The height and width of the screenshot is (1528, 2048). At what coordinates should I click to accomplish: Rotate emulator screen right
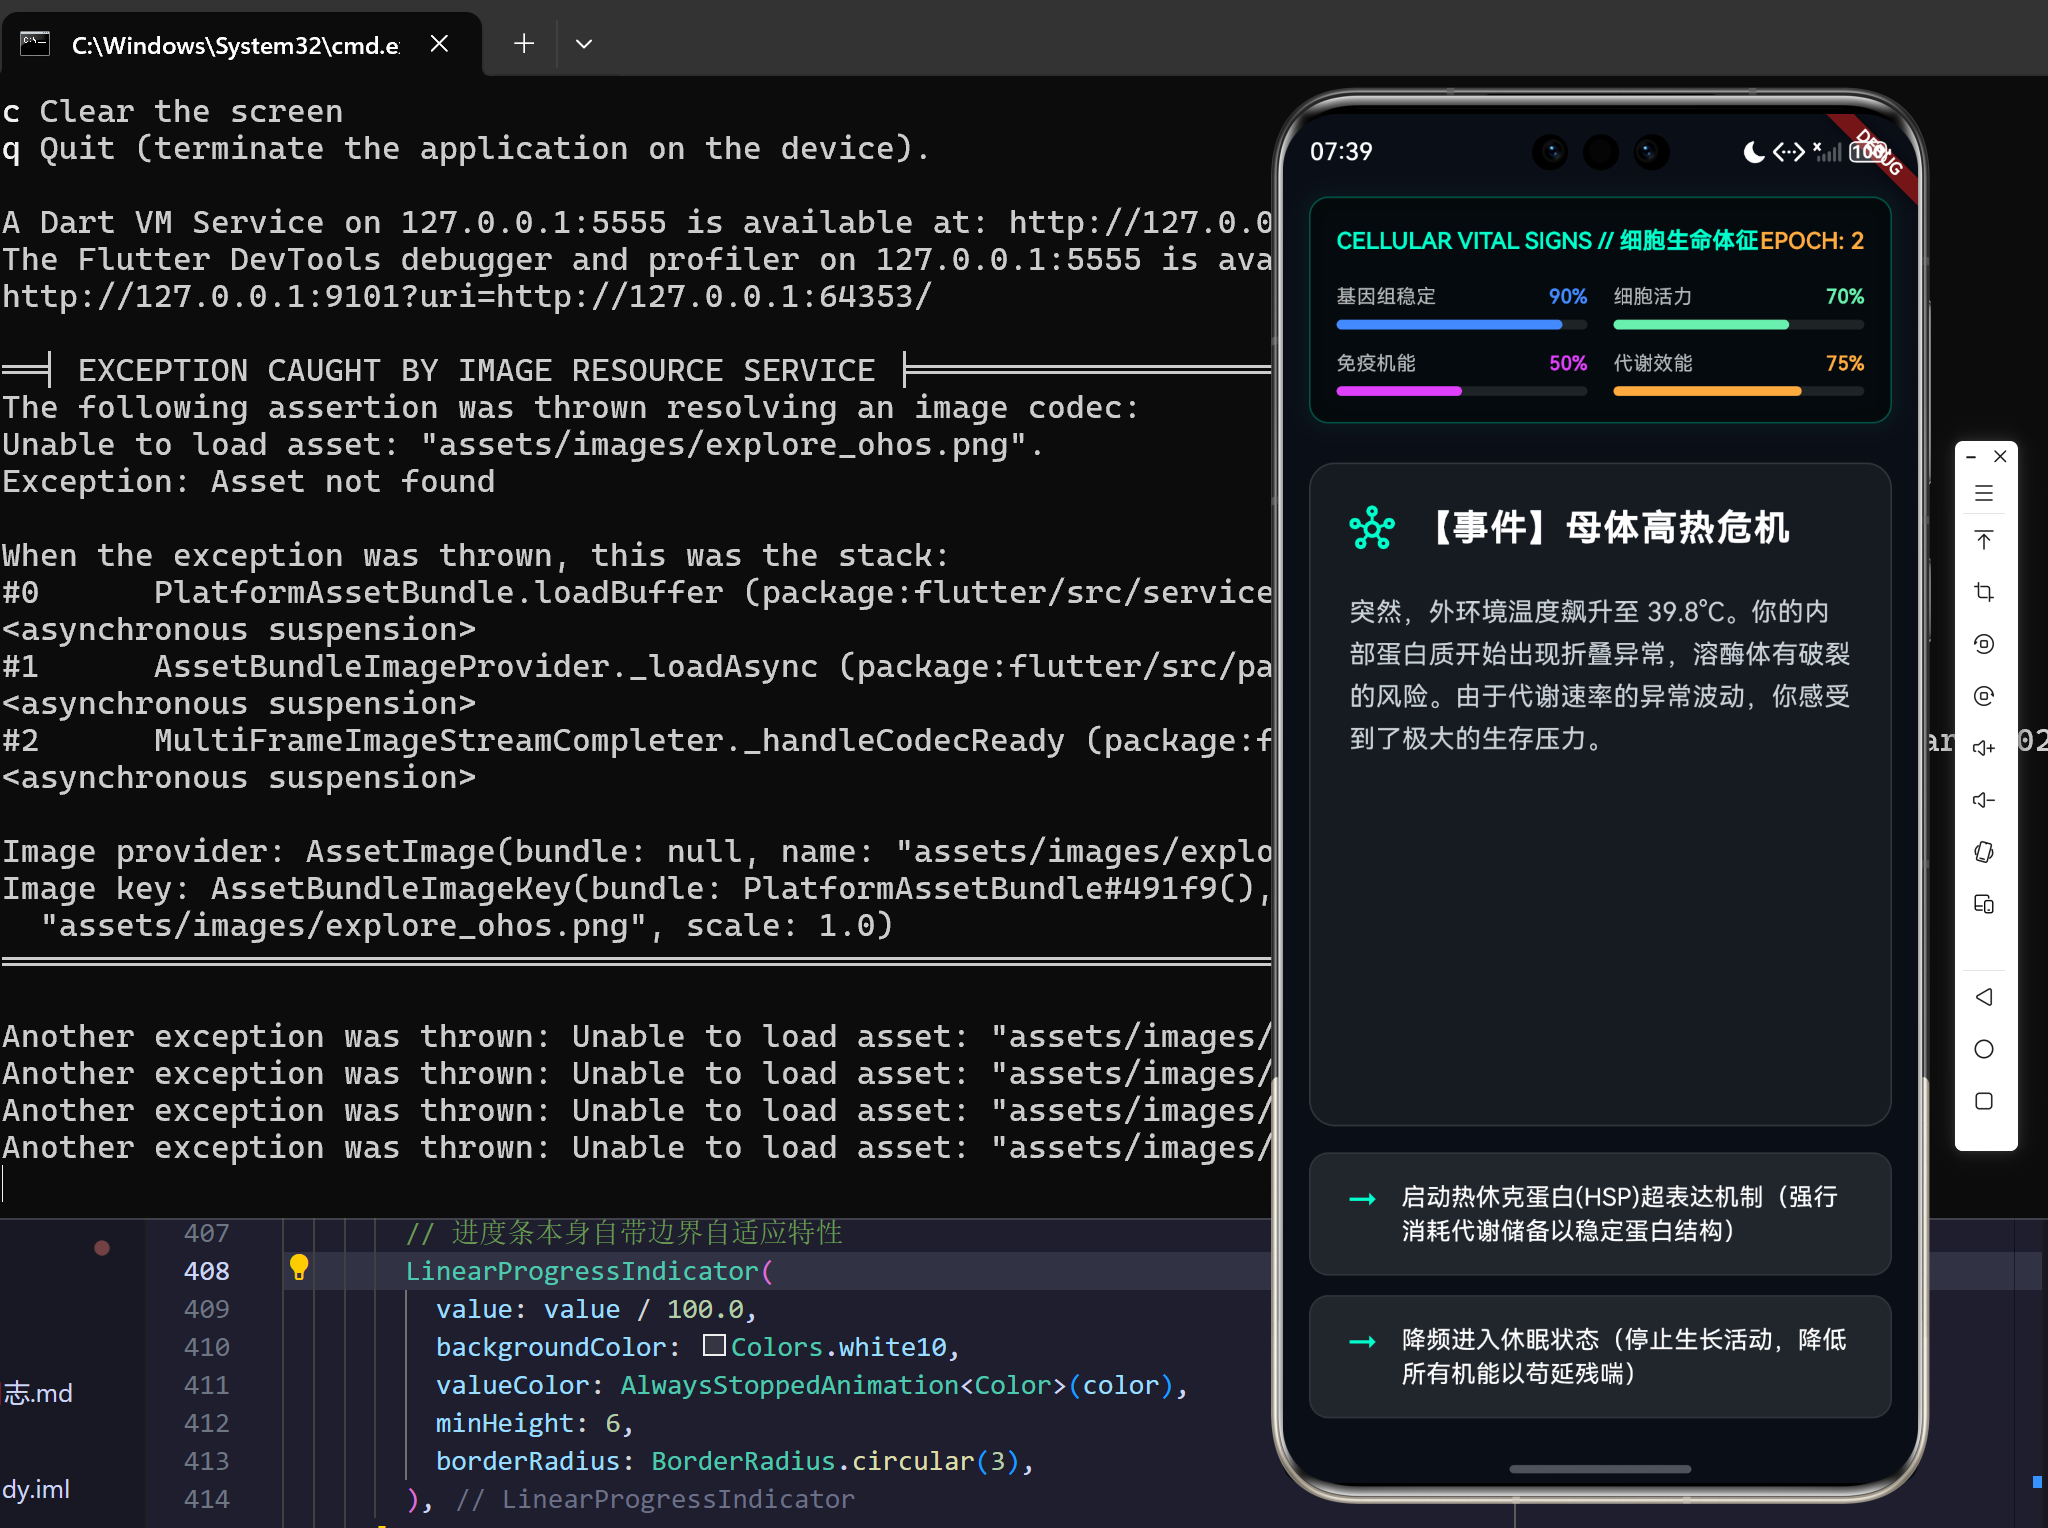tap(1984, 696)
